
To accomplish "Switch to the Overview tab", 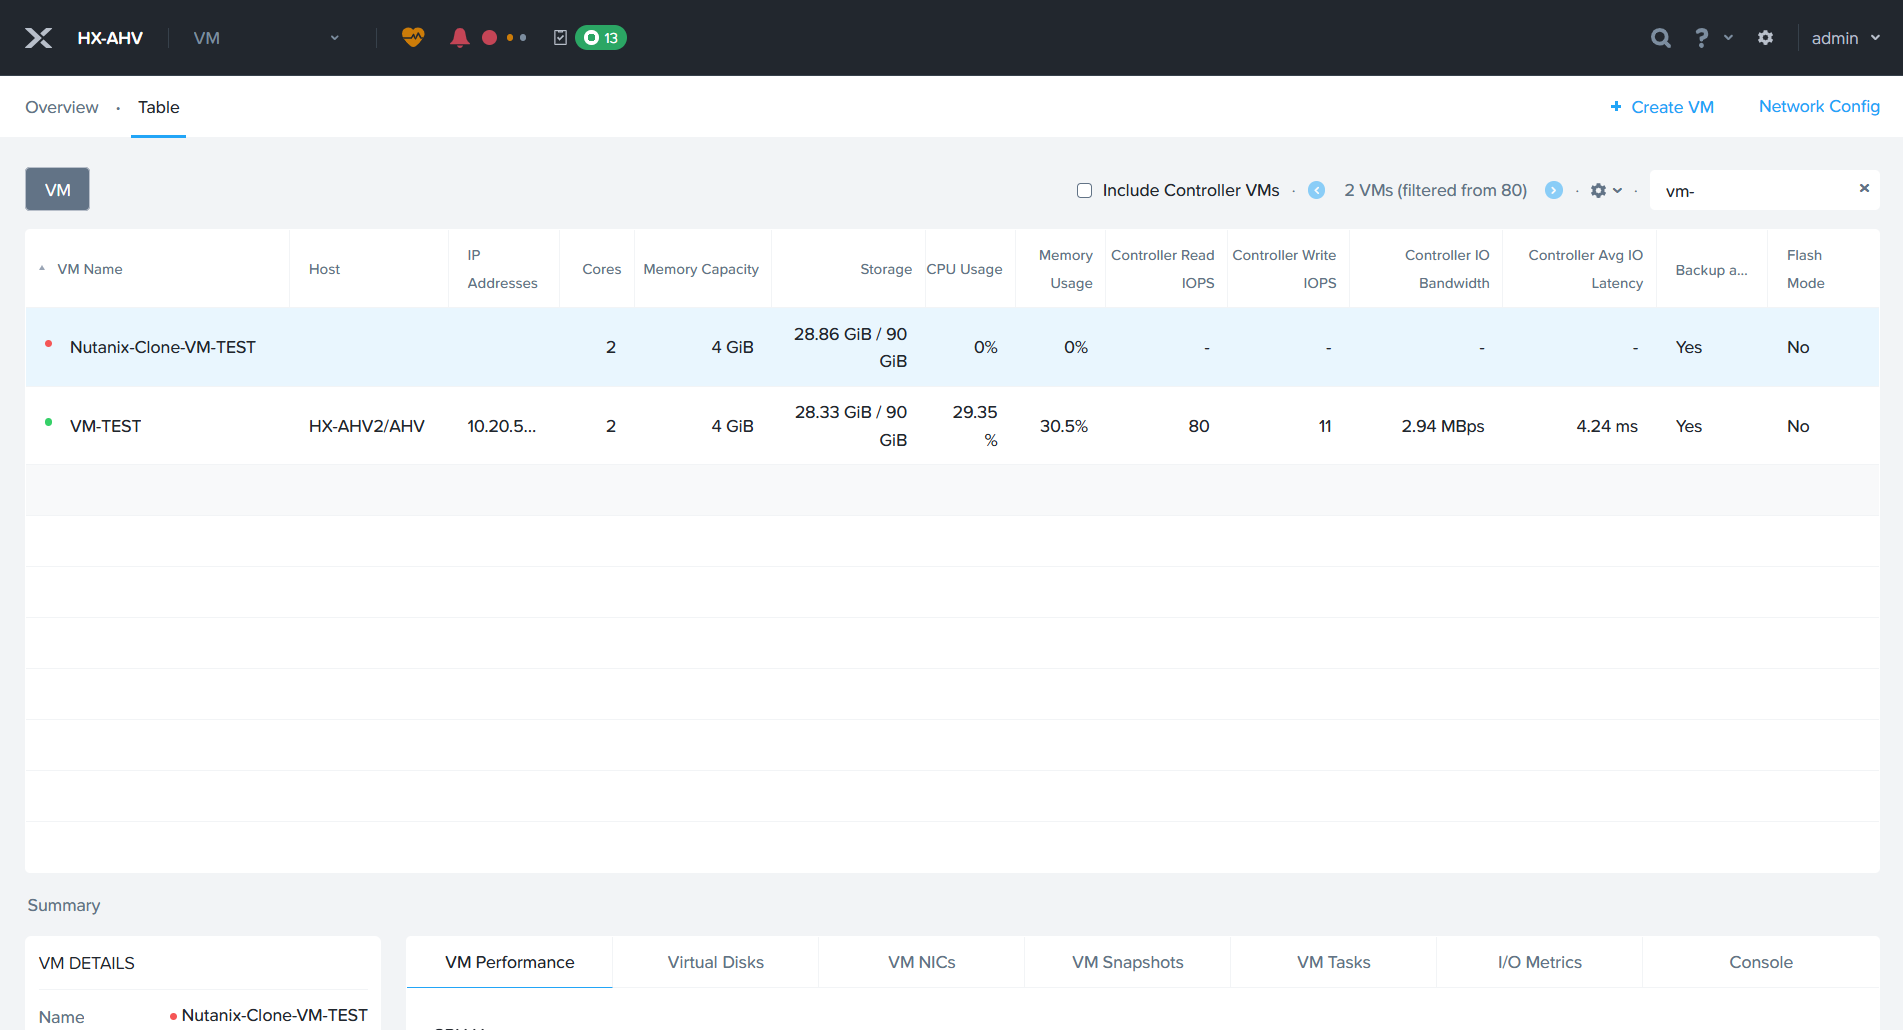I will coord(62,107).
